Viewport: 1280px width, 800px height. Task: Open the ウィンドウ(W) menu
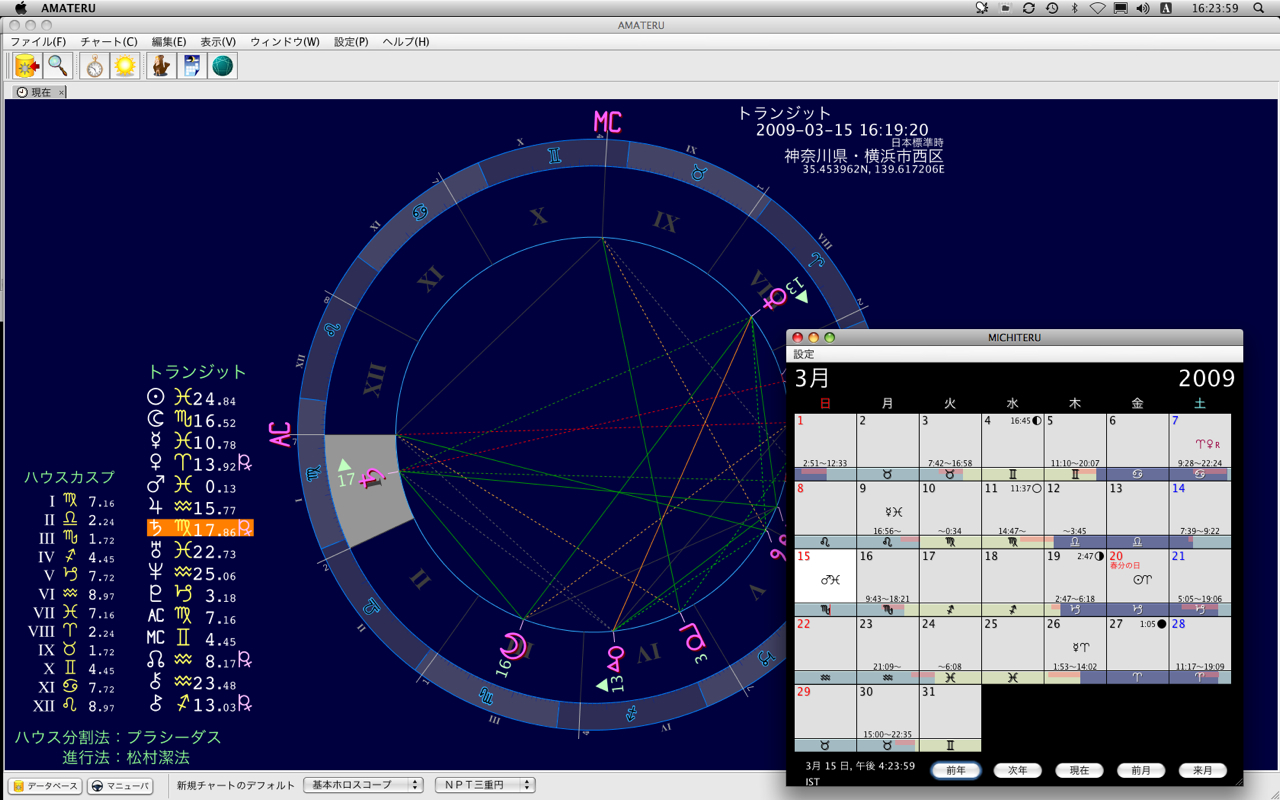pyautogui.click(x=285, y=42)
